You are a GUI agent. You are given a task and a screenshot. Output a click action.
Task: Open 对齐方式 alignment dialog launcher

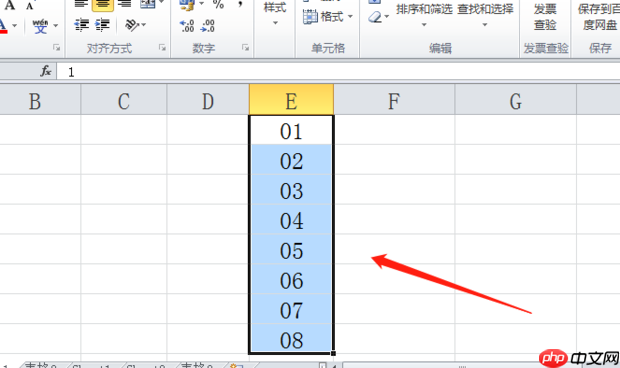coord(162,48)
